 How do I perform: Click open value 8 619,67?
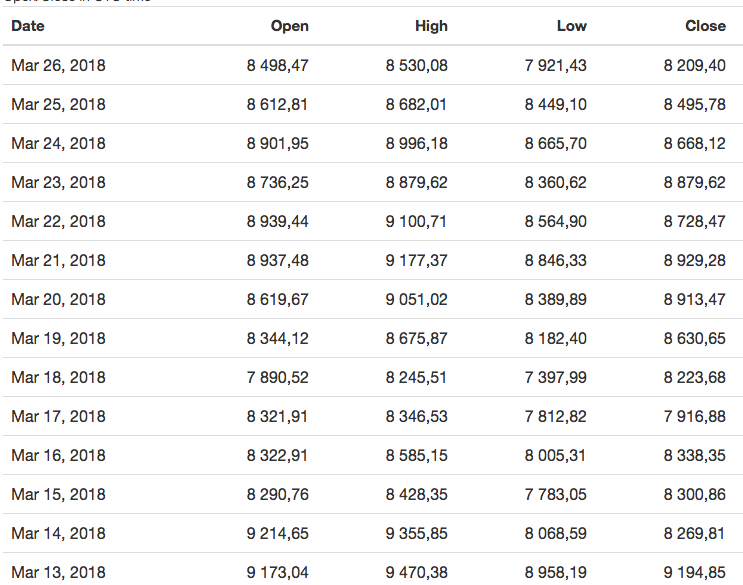pos(277,299)
